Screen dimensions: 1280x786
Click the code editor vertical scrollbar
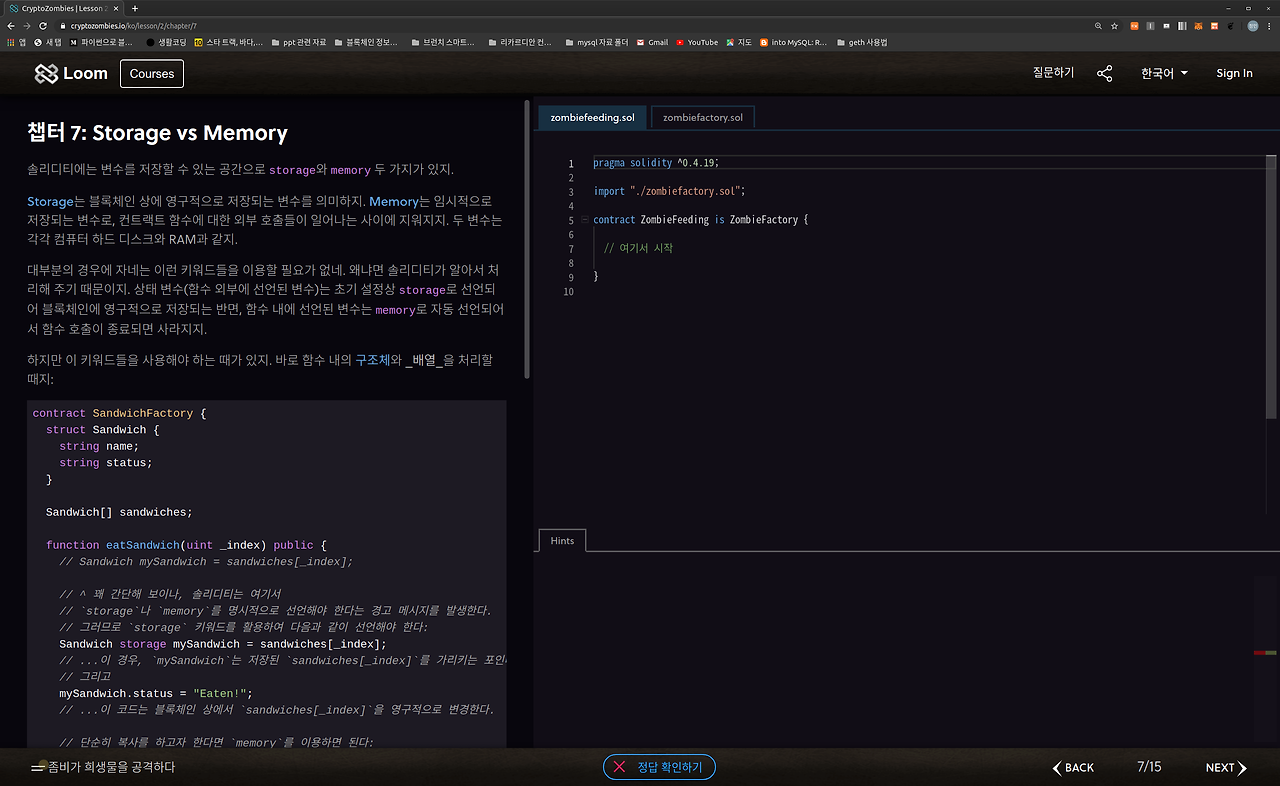[1272, 285]
